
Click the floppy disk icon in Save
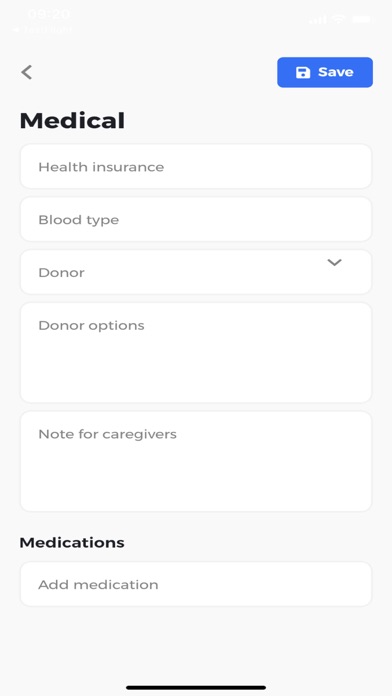(x=303, y=72)
